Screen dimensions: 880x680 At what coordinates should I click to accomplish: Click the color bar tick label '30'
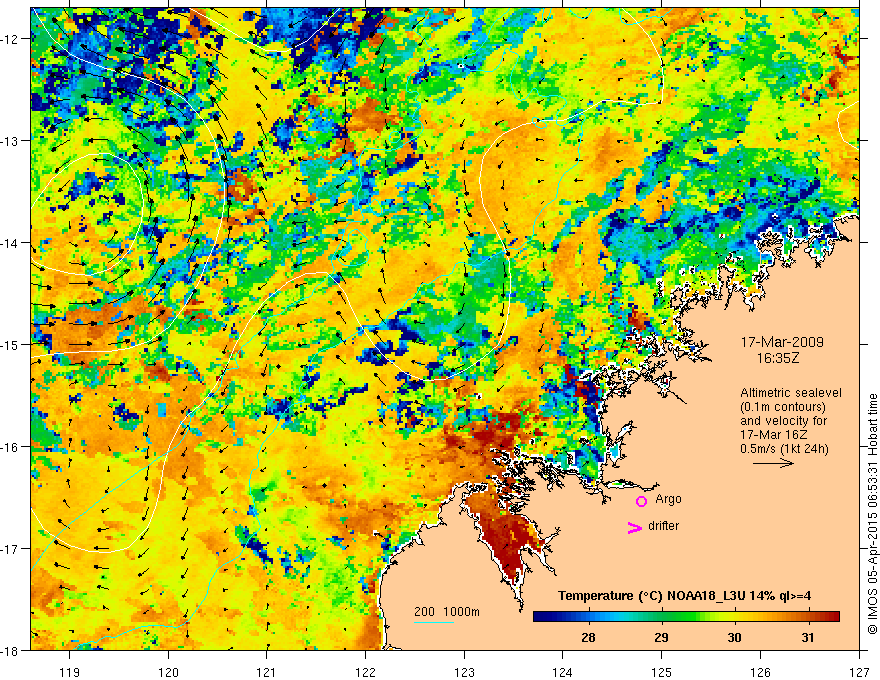[734, 638]
